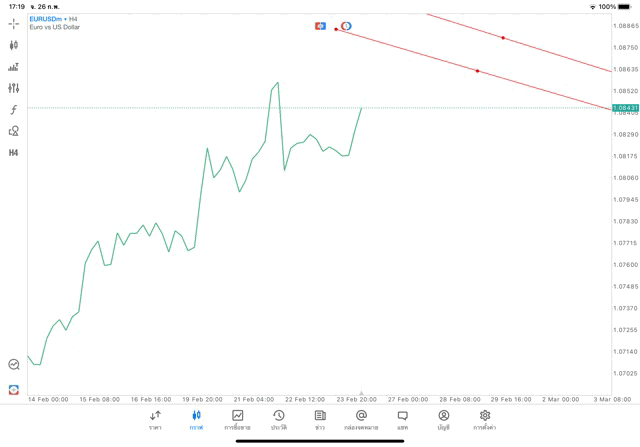Open the Settings gear tab (การตั้งค่า)
The image size is (640, 447).
pyautogui.click(x=485, y=419)
